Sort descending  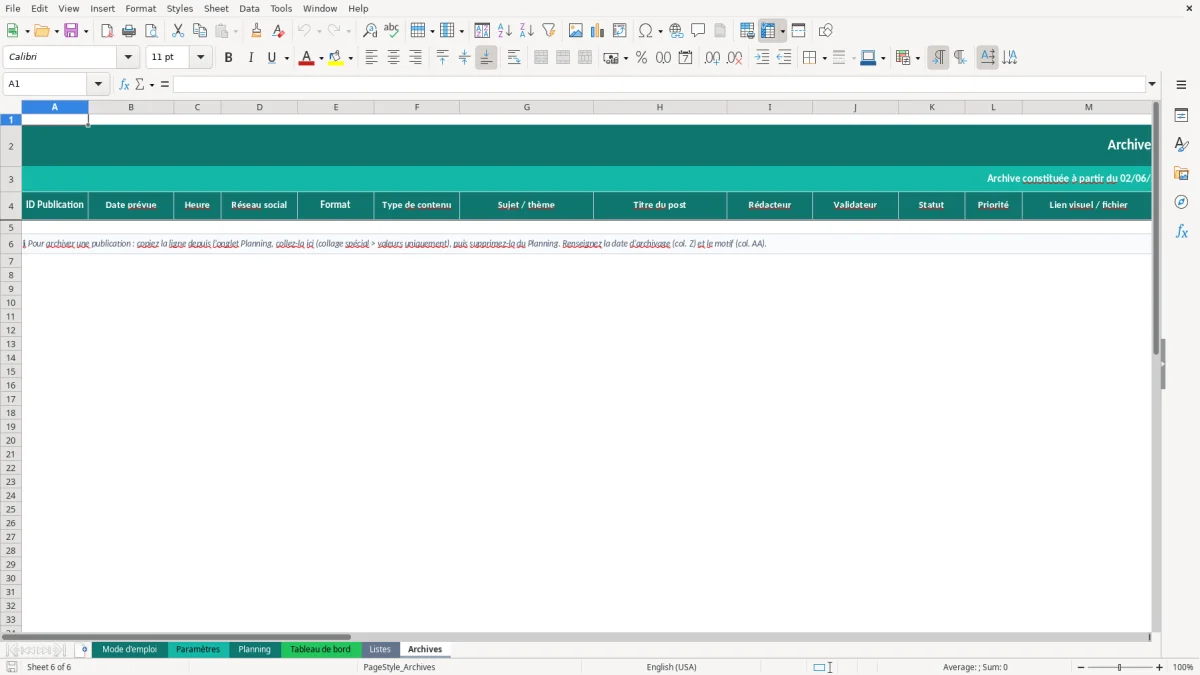coord(527,31)
